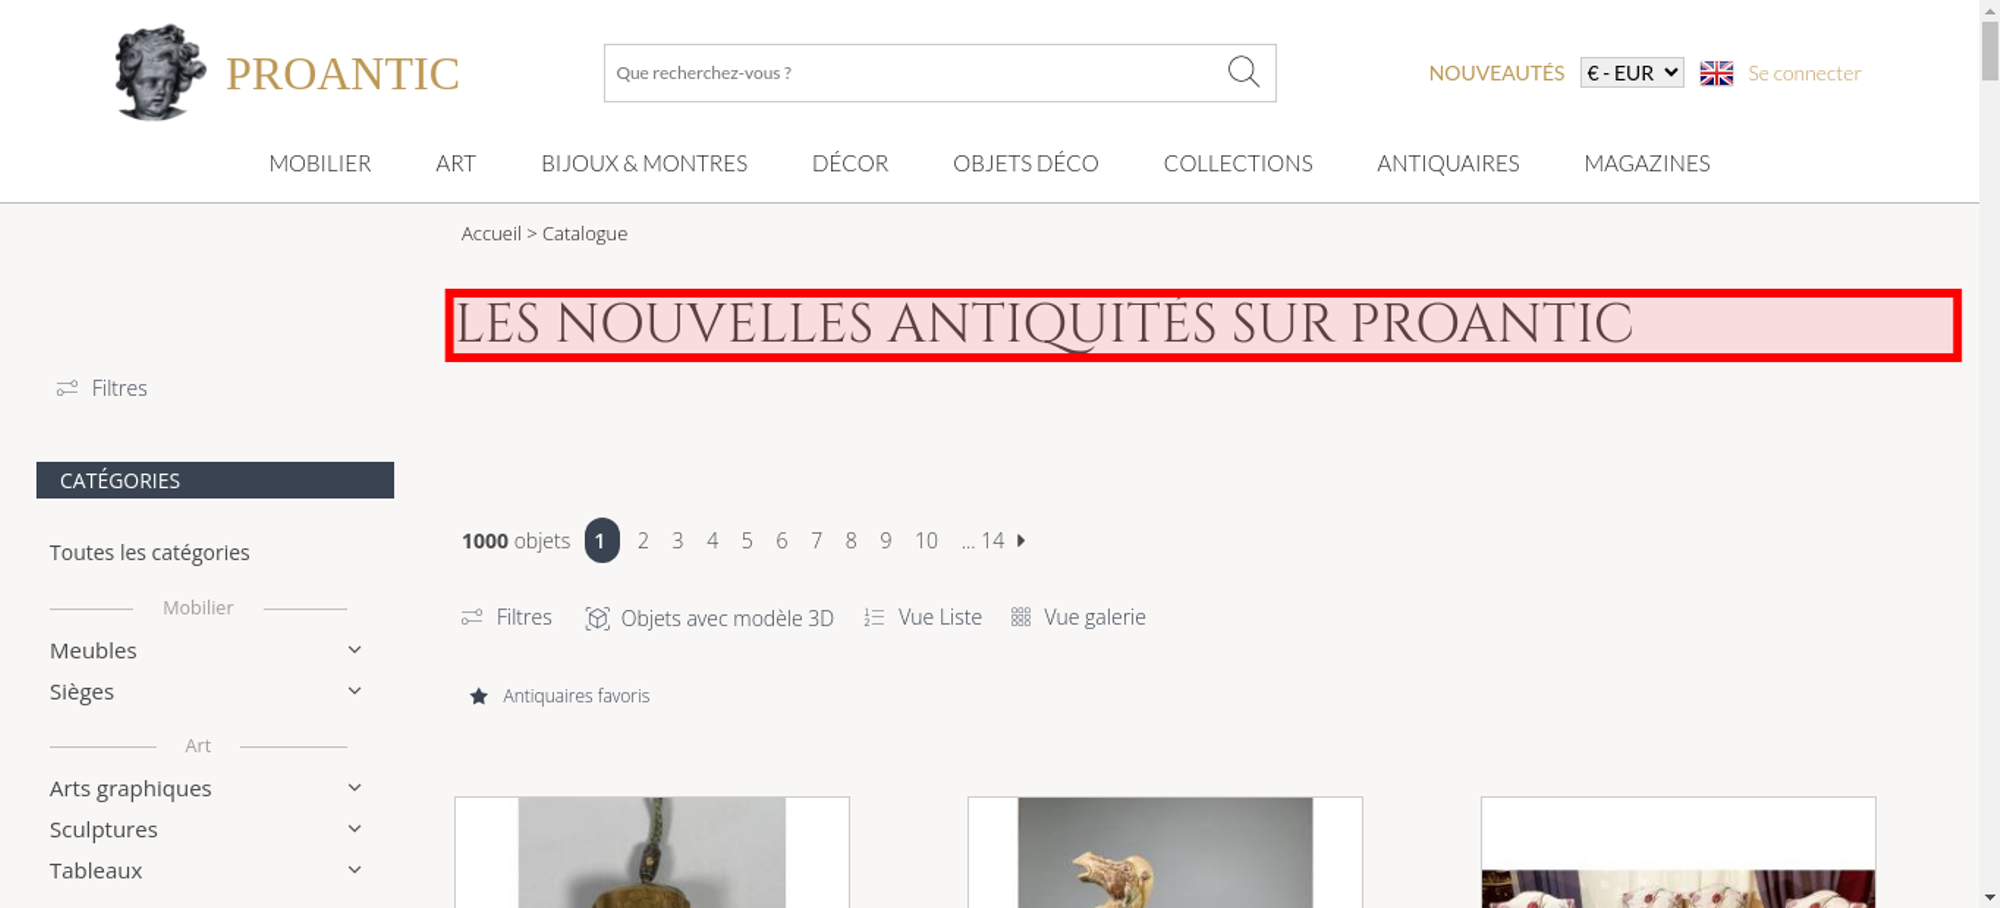Go to the Accueil breadcrumb link

[491, 234]
